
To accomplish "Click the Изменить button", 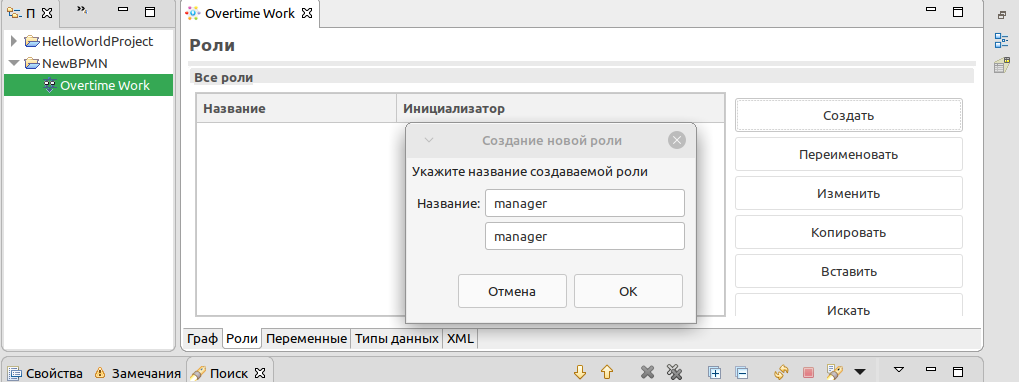I will tap(848, 194).
